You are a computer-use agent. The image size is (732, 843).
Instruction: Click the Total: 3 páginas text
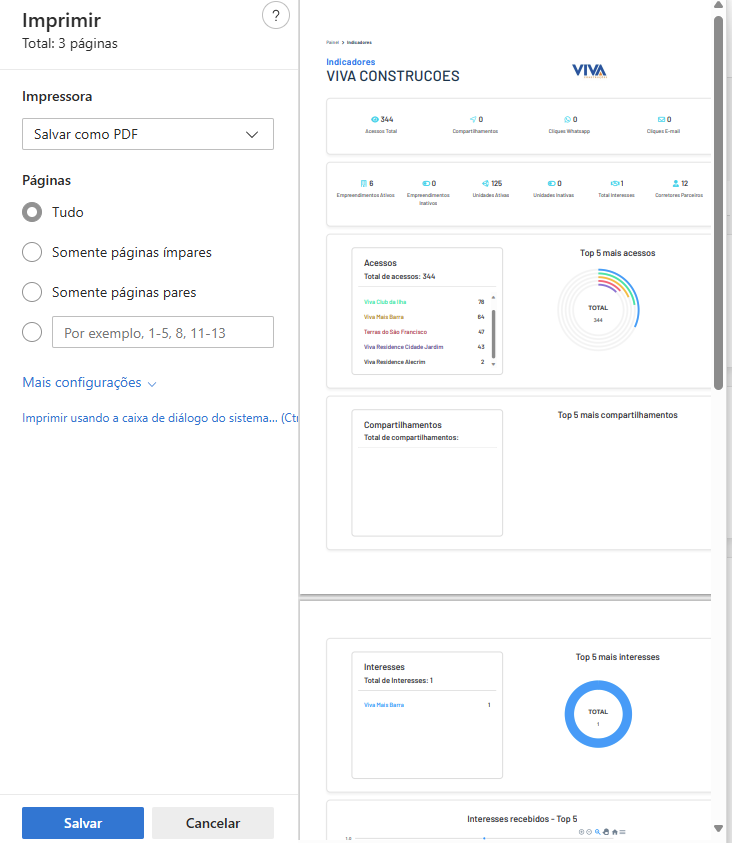coord(70,44)
